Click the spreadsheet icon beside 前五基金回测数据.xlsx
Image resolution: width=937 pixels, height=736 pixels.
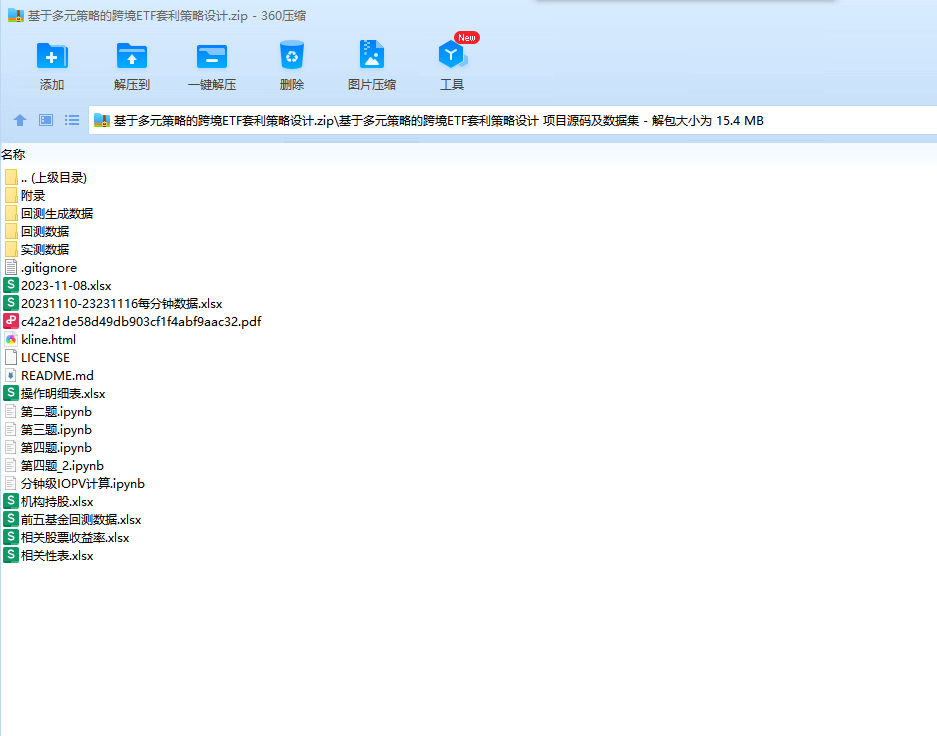(x=11, y=519)
